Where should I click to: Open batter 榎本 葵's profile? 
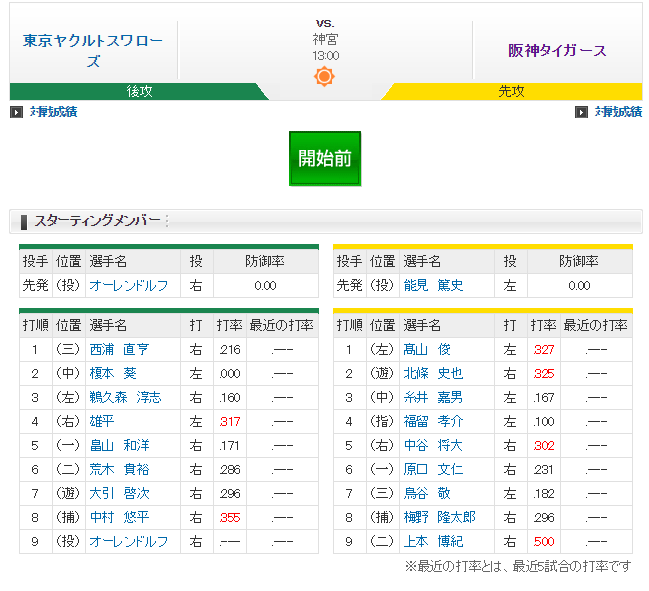coord(113,374)
